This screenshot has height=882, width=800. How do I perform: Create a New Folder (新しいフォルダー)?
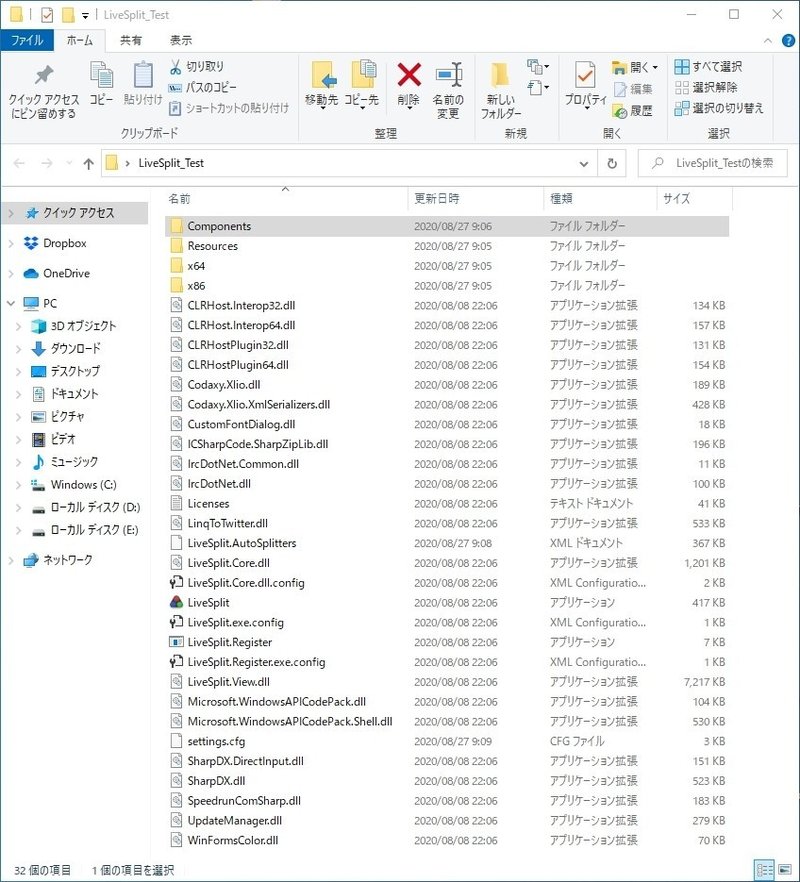[x=500, y=90]
